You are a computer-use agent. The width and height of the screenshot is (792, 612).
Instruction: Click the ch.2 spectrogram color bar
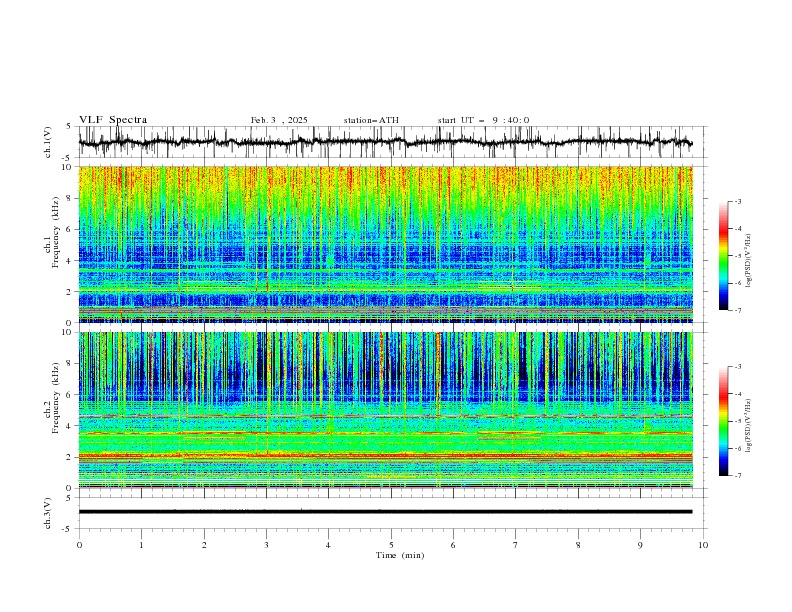pyautogui.click(x=724, y=421)
